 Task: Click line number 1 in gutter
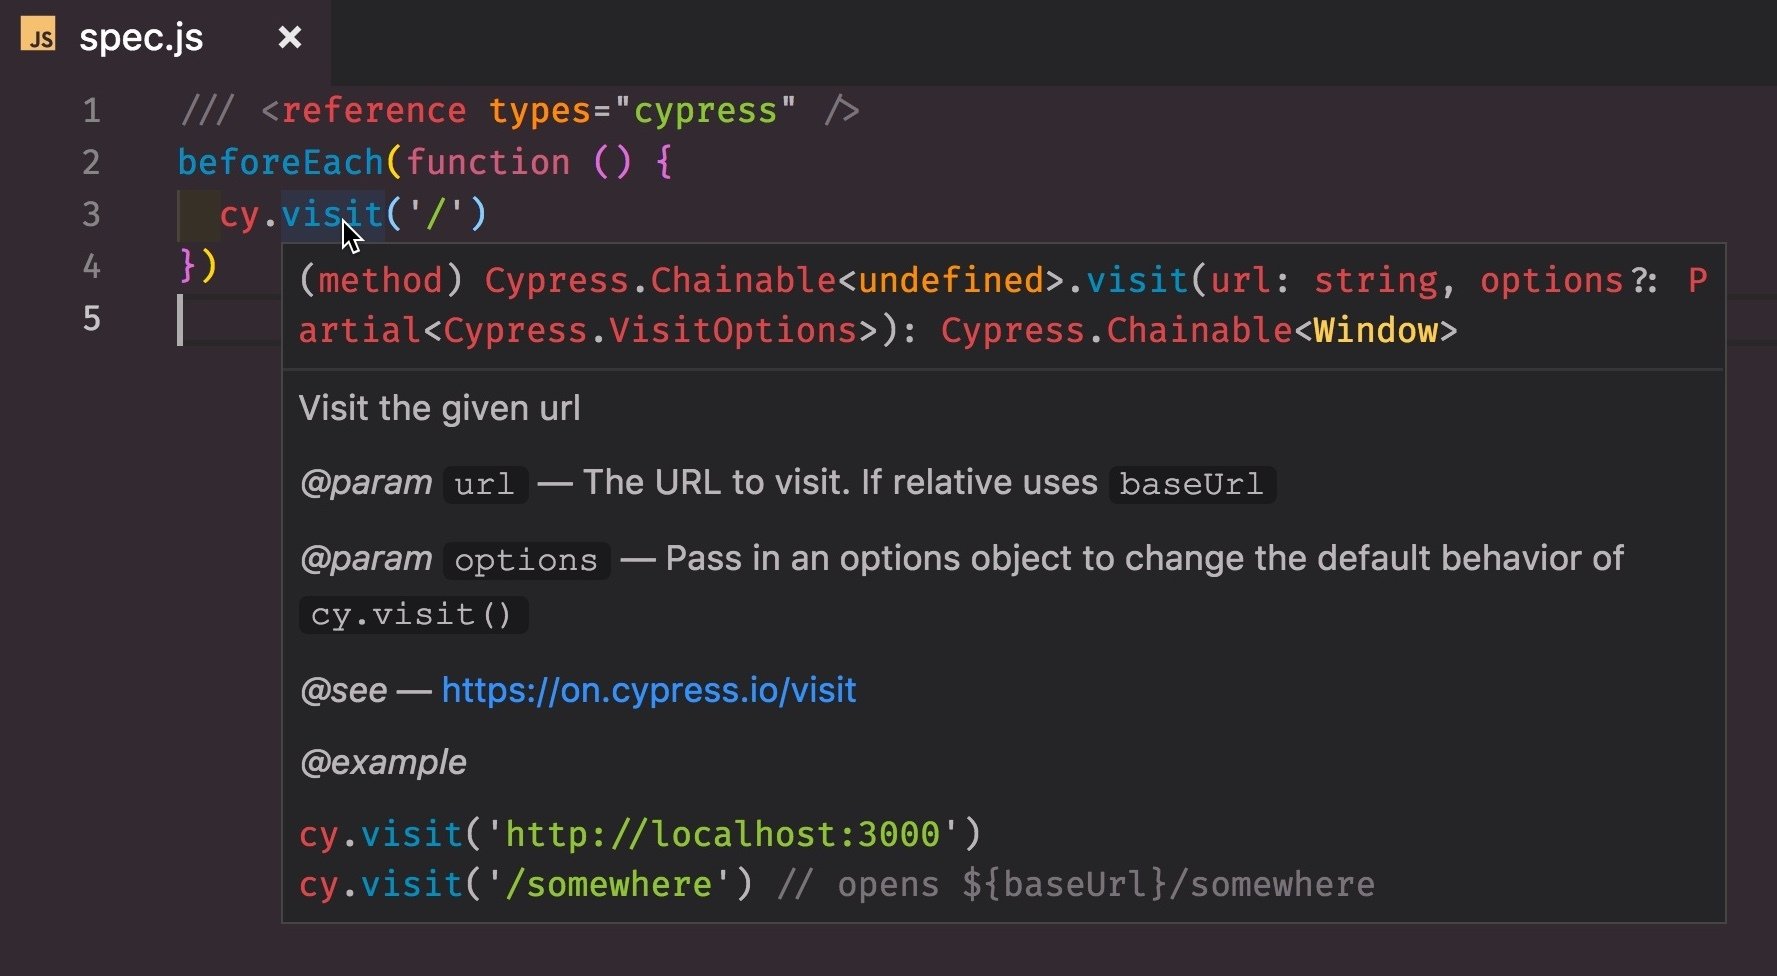coord(91,110)
